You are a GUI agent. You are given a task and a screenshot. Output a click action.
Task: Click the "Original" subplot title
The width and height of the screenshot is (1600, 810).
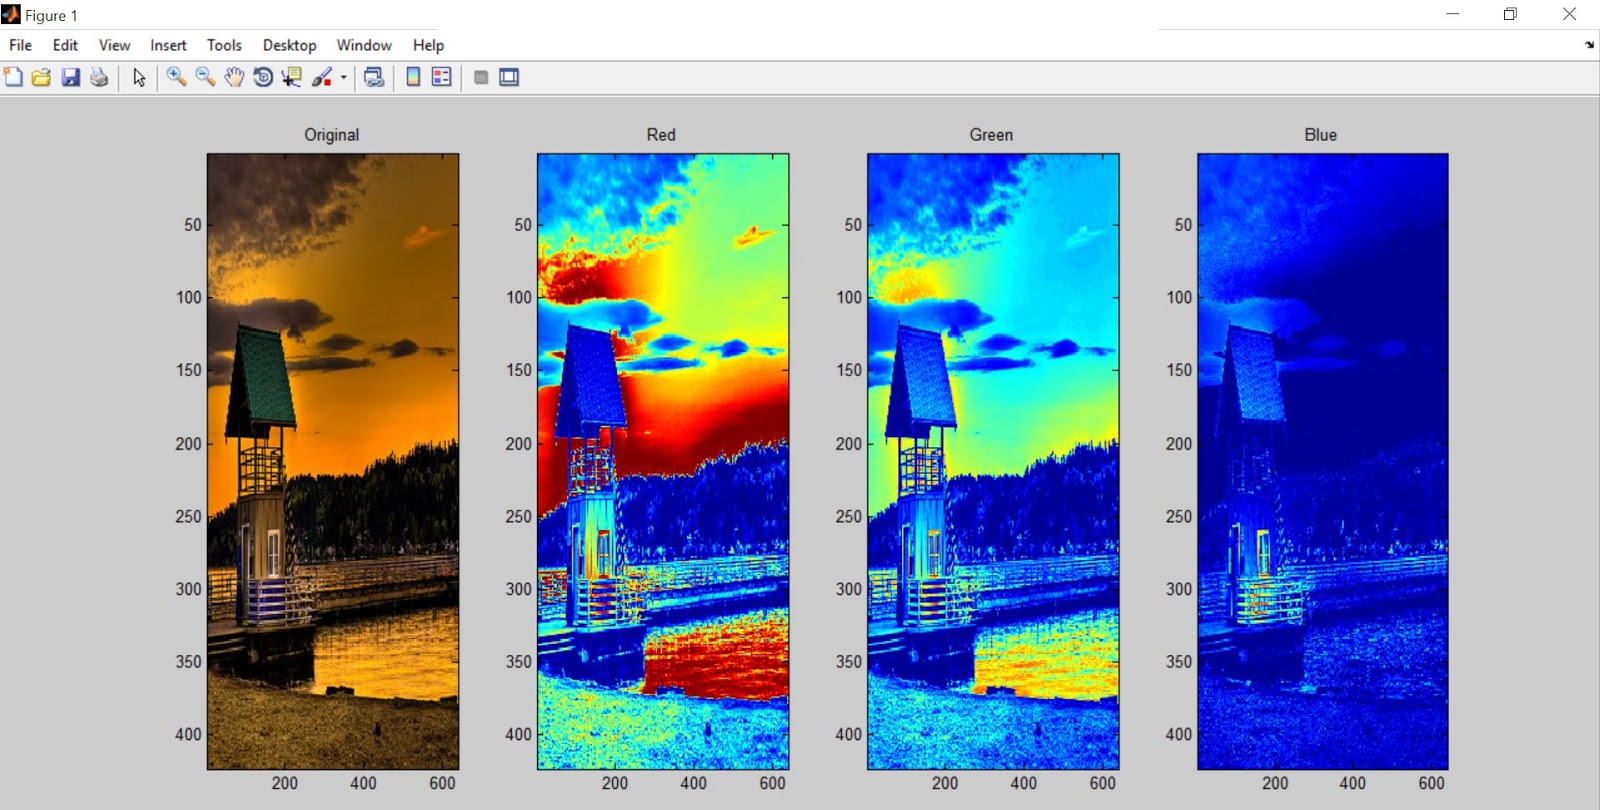point(332,135)
